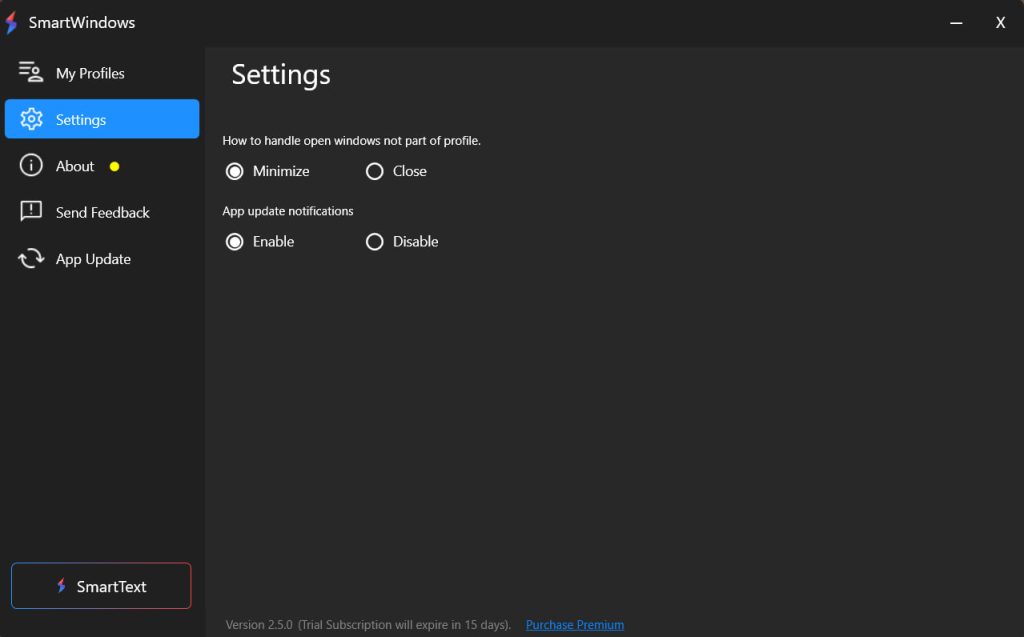Click the App Update refresh arrows icon
The image size is (1024, 637).
point(31,259)
